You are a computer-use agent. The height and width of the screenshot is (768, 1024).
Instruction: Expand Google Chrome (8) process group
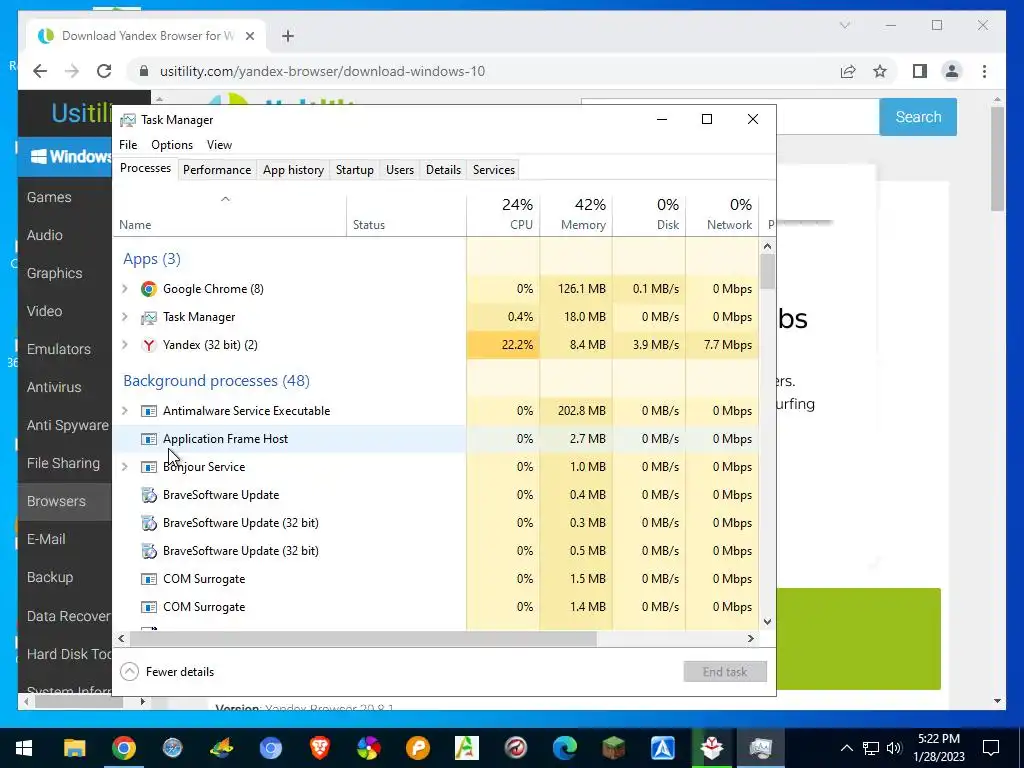[125, 289]
